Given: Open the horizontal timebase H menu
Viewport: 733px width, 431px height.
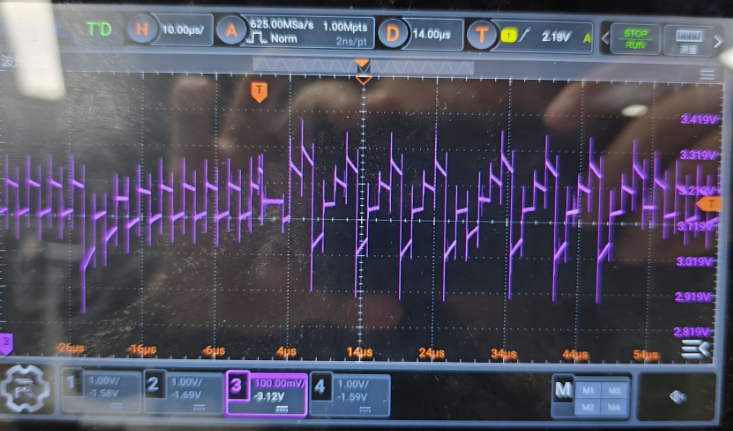Looking at the screenshot, I should [x=141, y=32].
